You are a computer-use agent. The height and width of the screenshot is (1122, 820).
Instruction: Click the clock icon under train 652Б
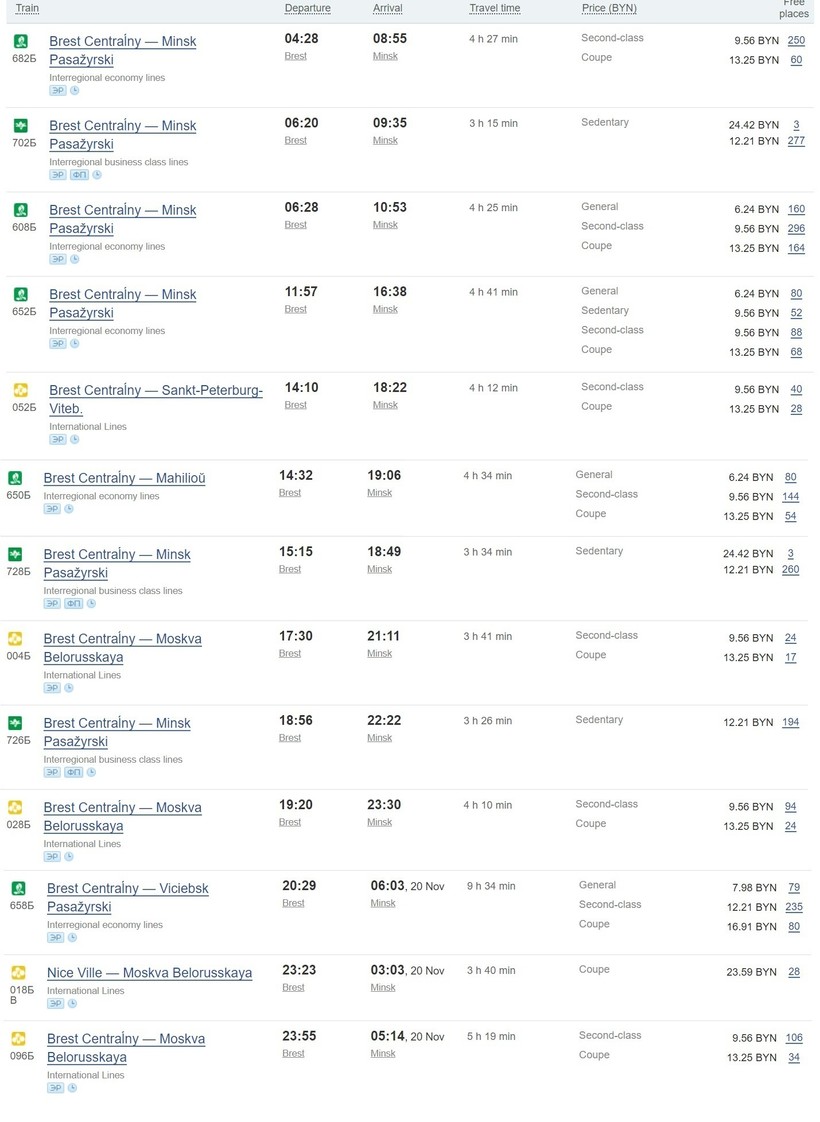click(75, 343)
